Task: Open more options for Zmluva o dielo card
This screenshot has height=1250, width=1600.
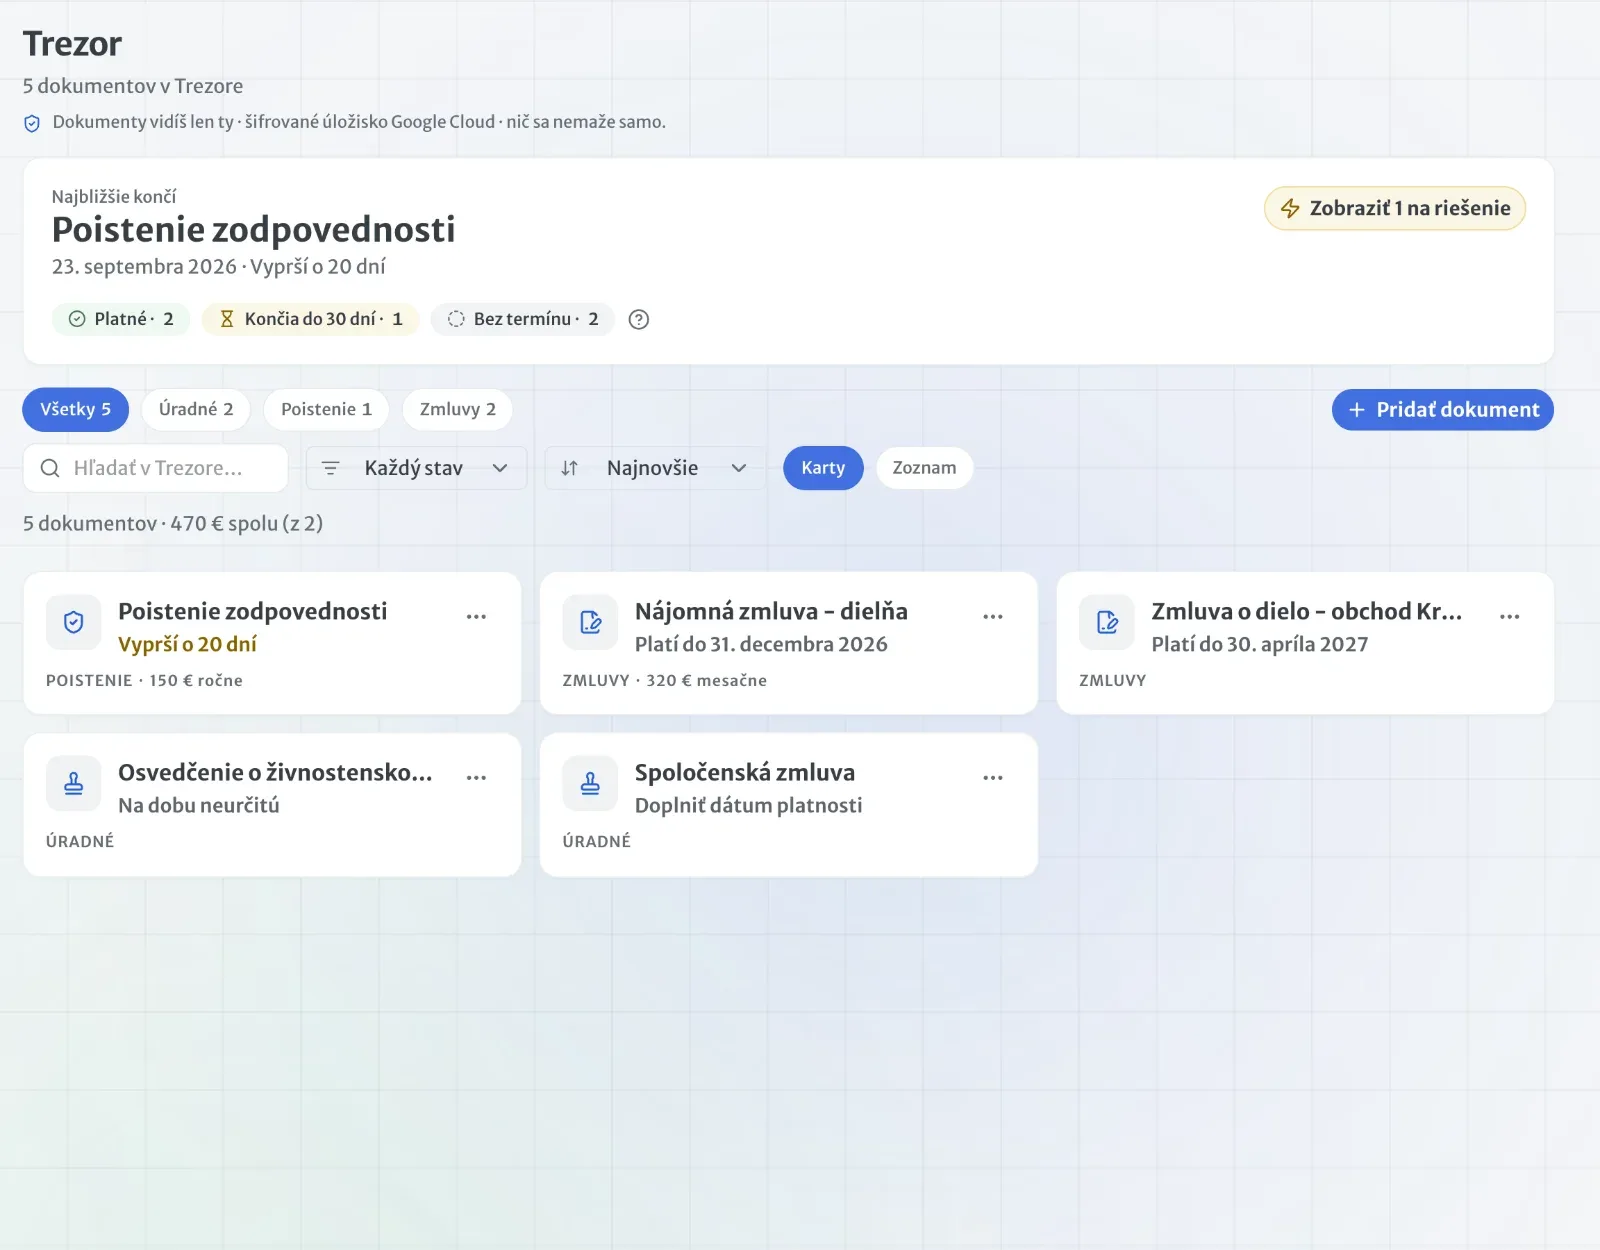Action: click(x=1510, y=616)
